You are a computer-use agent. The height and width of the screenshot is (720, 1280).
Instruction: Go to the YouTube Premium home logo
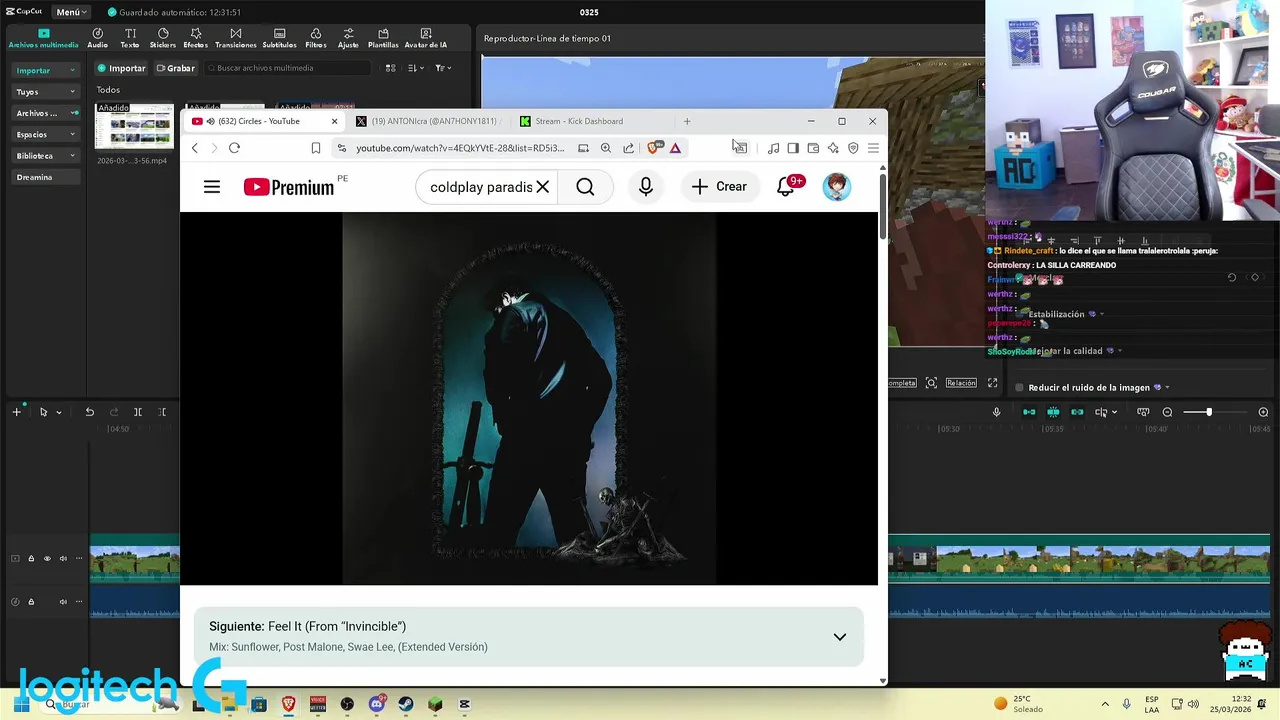(289, 187)
